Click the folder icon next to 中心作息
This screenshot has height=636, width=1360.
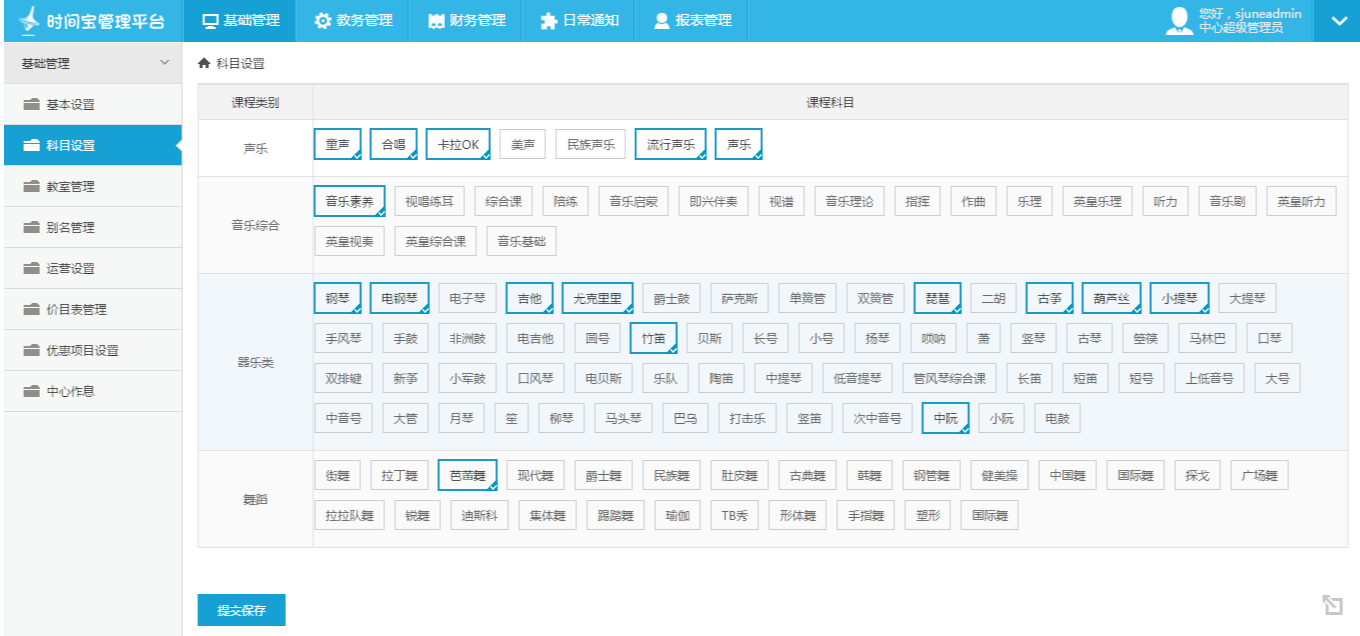(31, 392)
